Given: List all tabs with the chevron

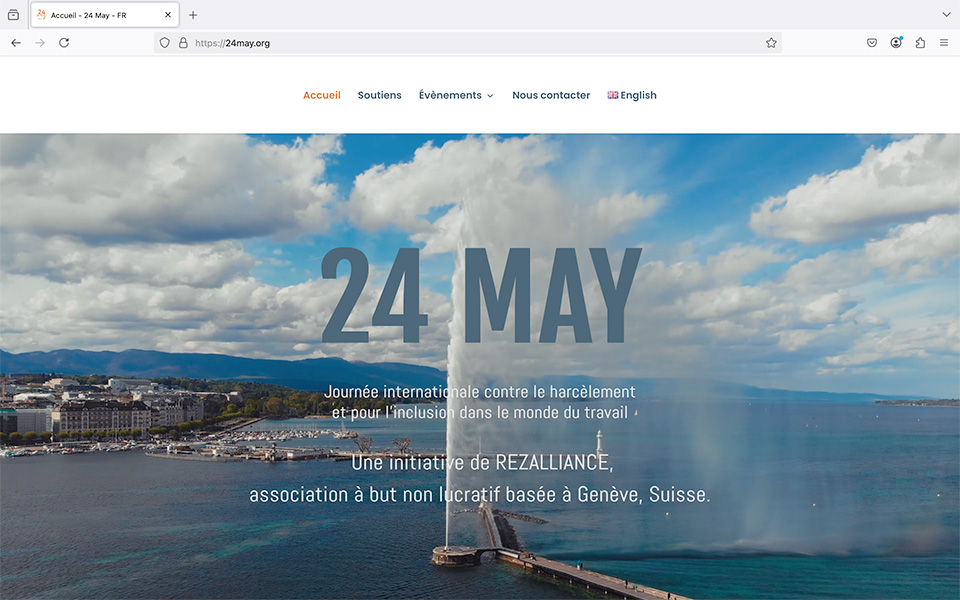Looking at the screenshot, I should 946,15.
